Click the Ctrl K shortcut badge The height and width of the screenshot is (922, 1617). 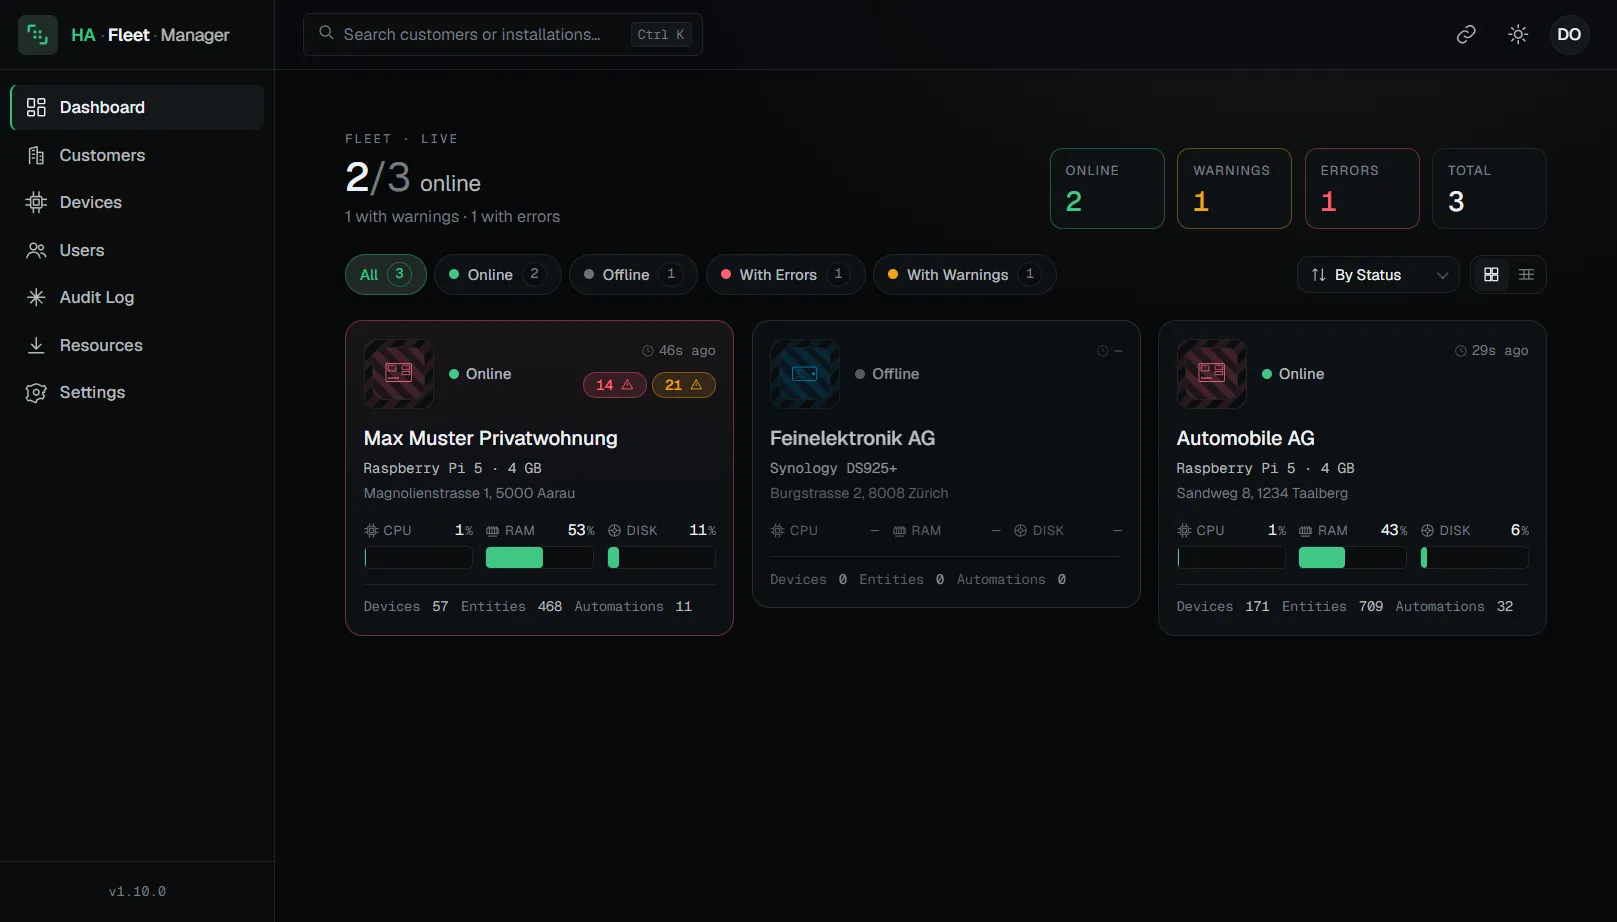(661, 34)
